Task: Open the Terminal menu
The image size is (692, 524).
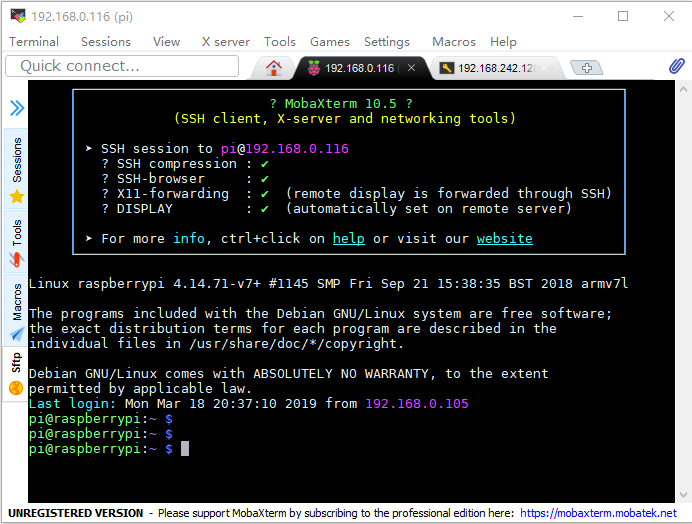Action: point(34,41)
